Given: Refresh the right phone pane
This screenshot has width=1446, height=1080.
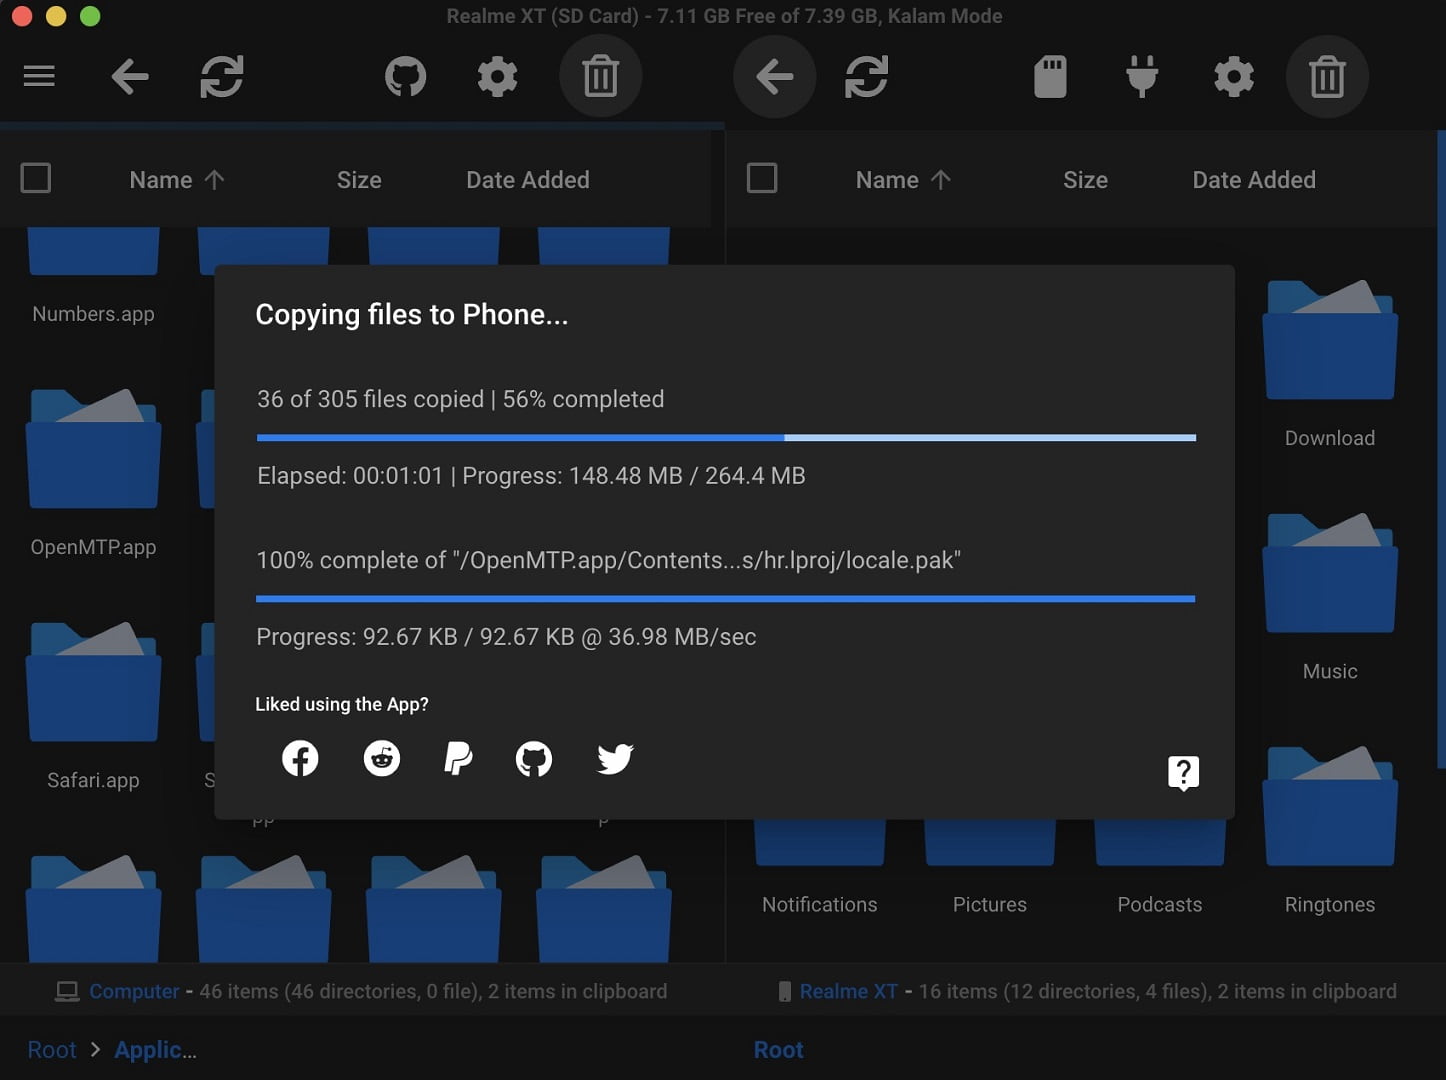Looking at the screenshot, I should coord(867,76).
